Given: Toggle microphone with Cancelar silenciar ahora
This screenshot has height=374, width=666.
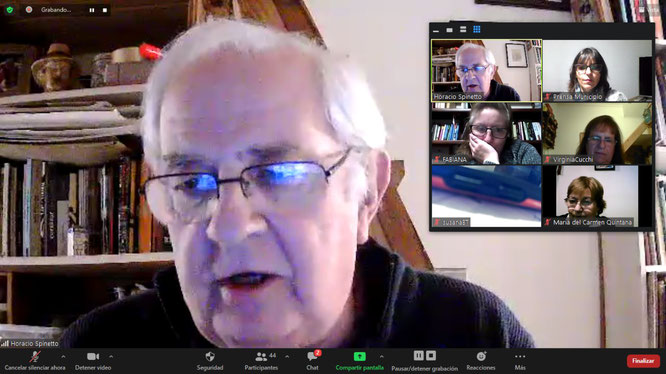Looking at the screenshot, I should 35,361.
